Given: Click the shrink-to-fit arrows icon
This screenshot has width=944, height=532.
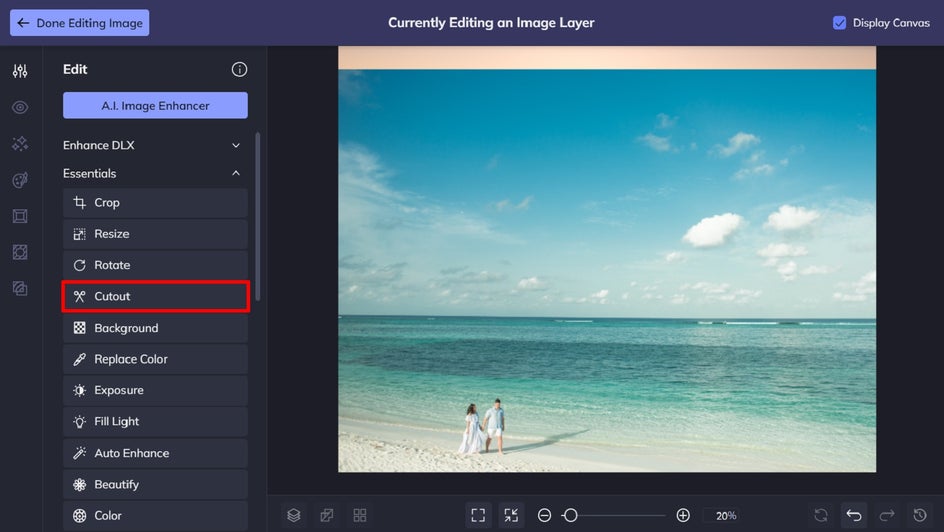Looking at the screenshot, I should (511, 515).
